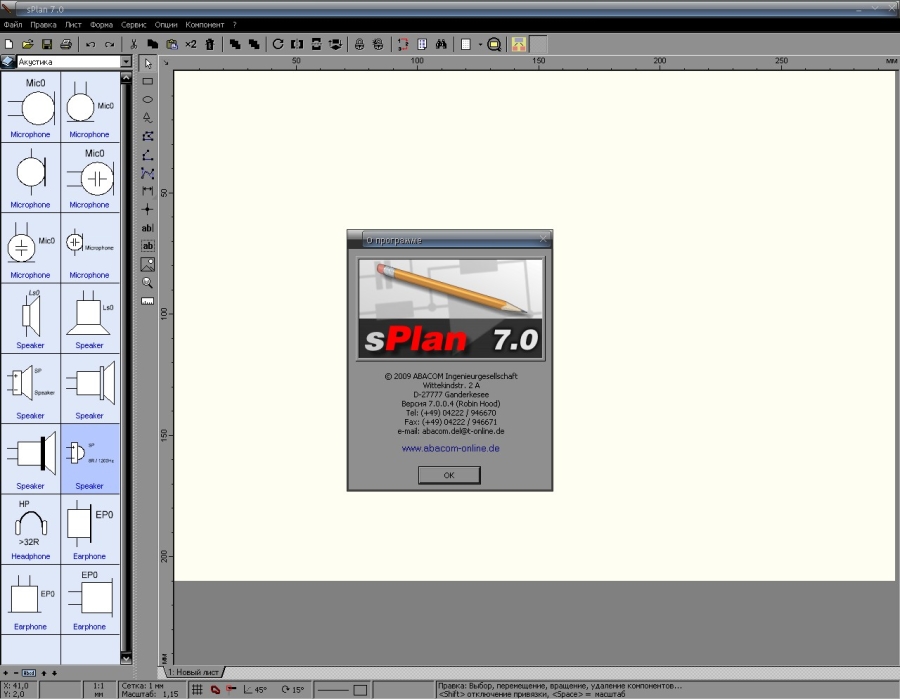Click the 15° rotation angle setting
The height and width of the screenshot is (699, 900).
[x=292, y=689]
